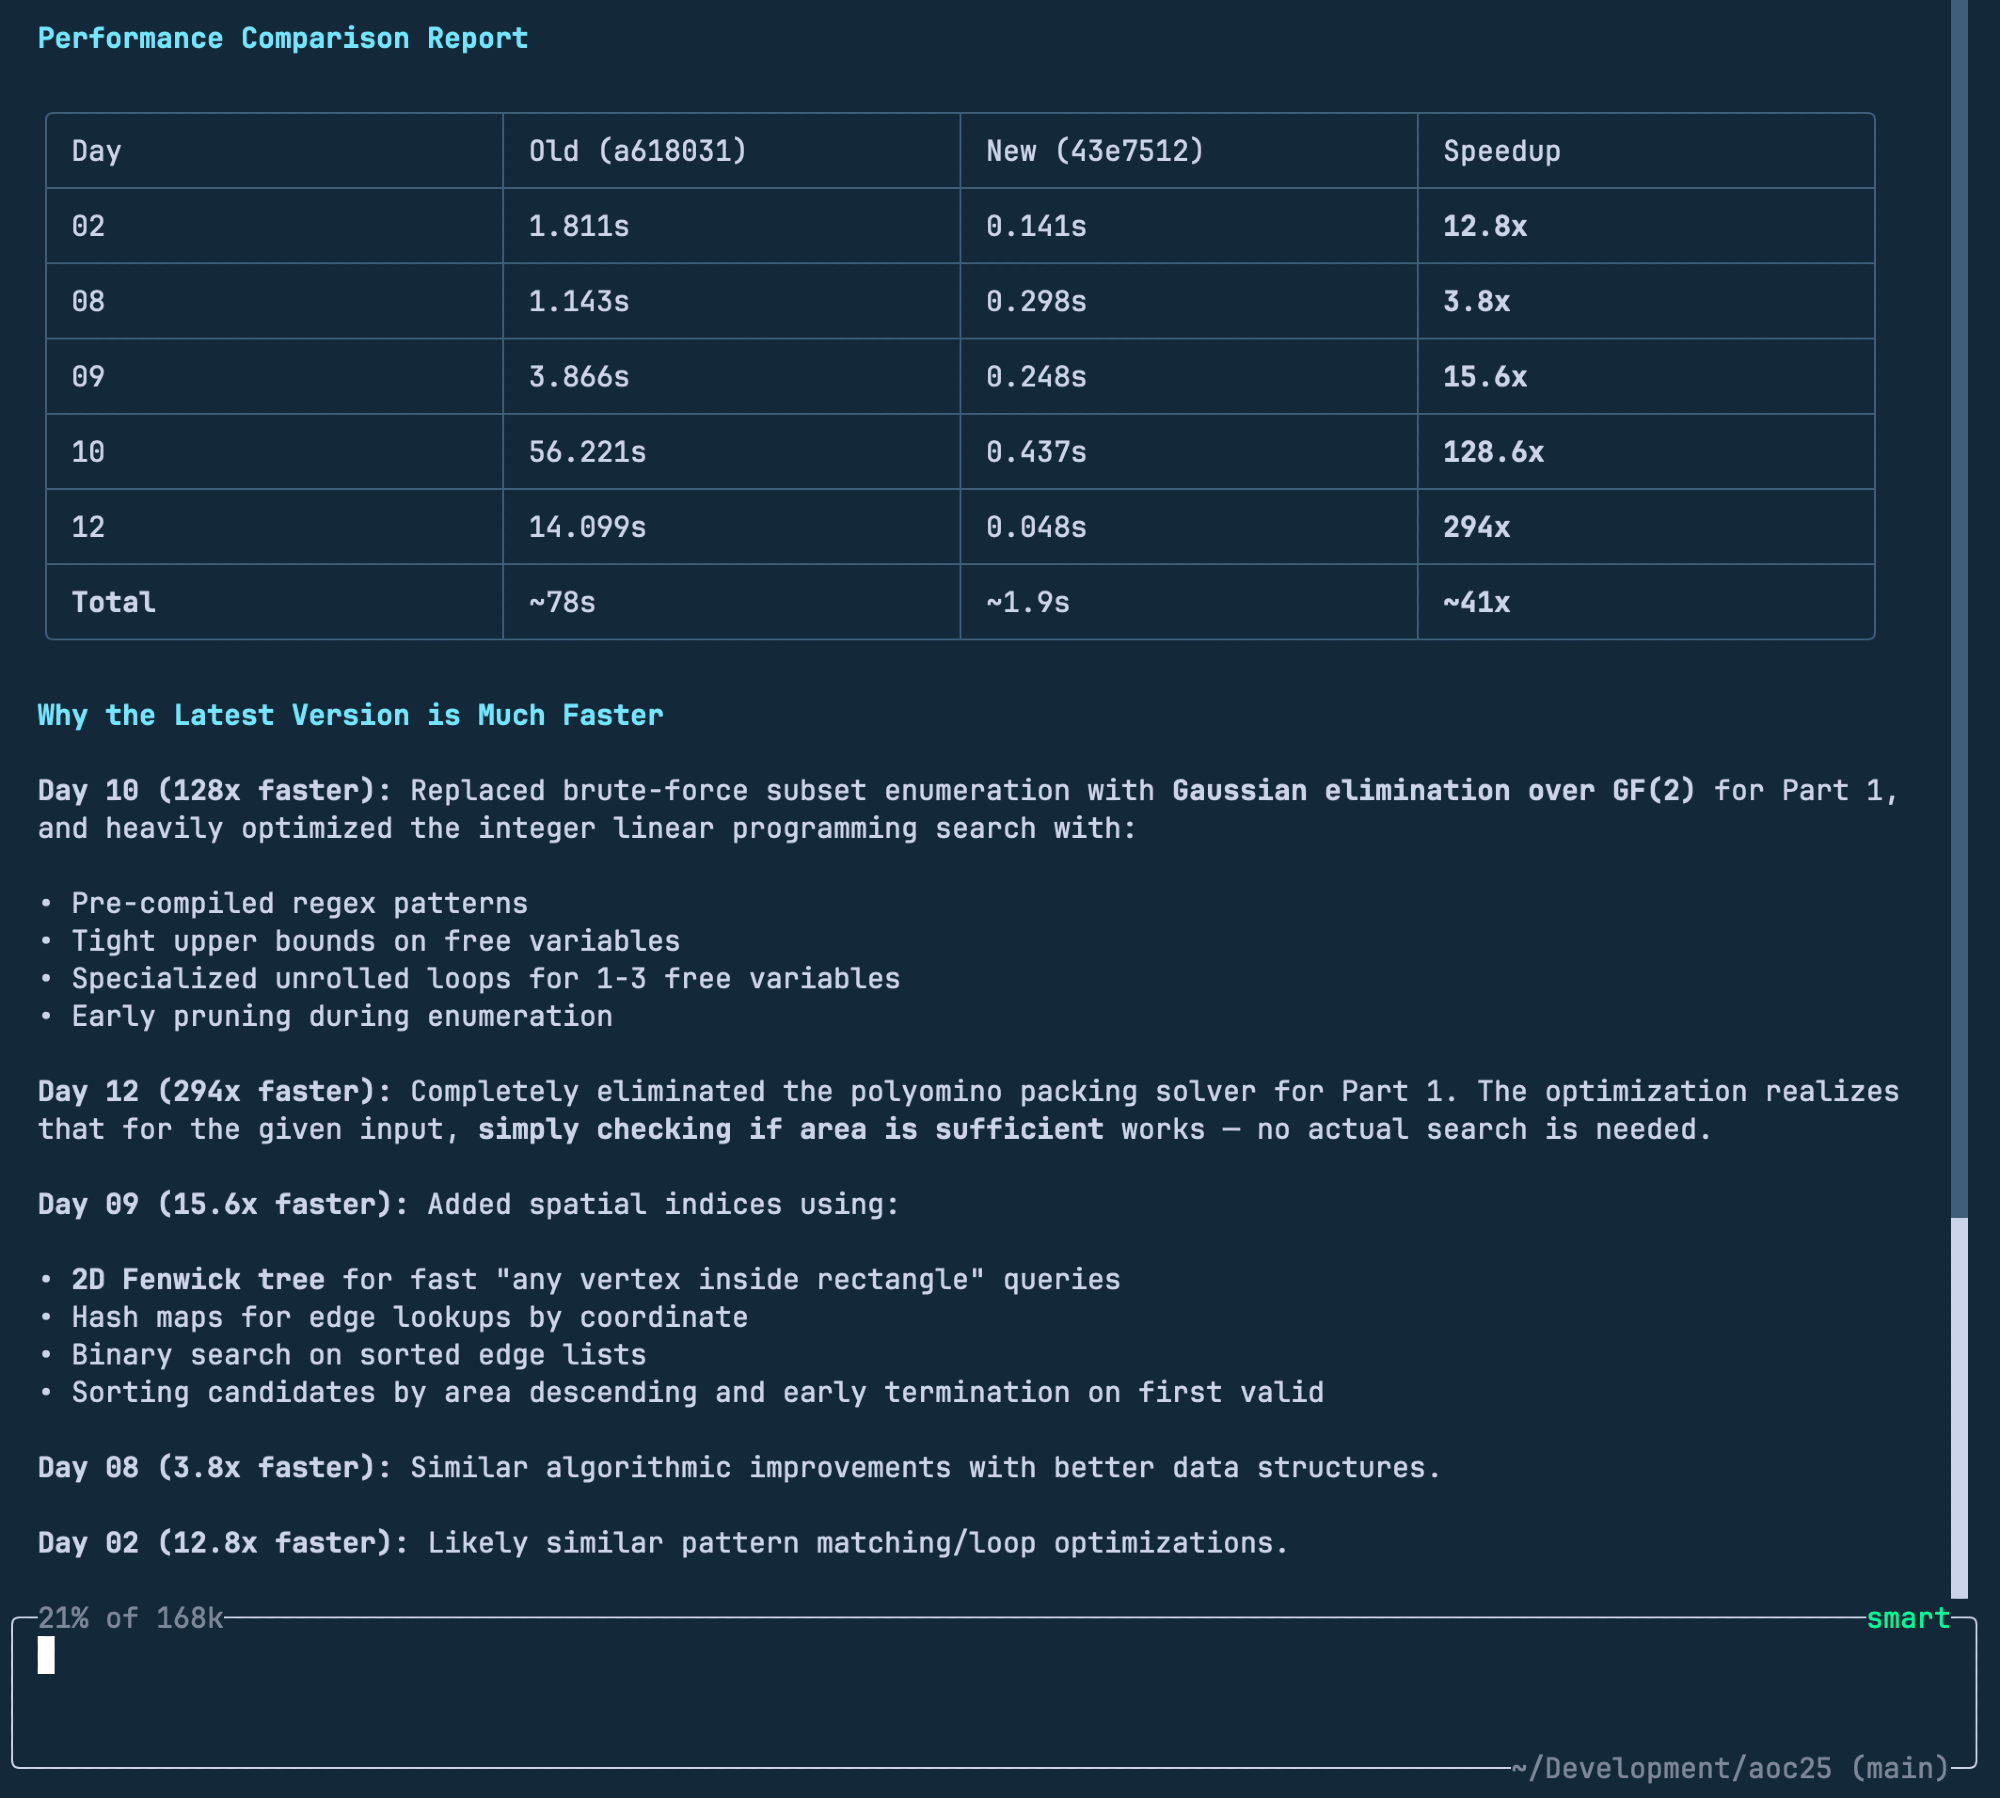Click the '2D Fenwick tree' bold text
The height and width of the screenshot is (1798, 2000).
pyautogui.click(x=198, y=1279)
